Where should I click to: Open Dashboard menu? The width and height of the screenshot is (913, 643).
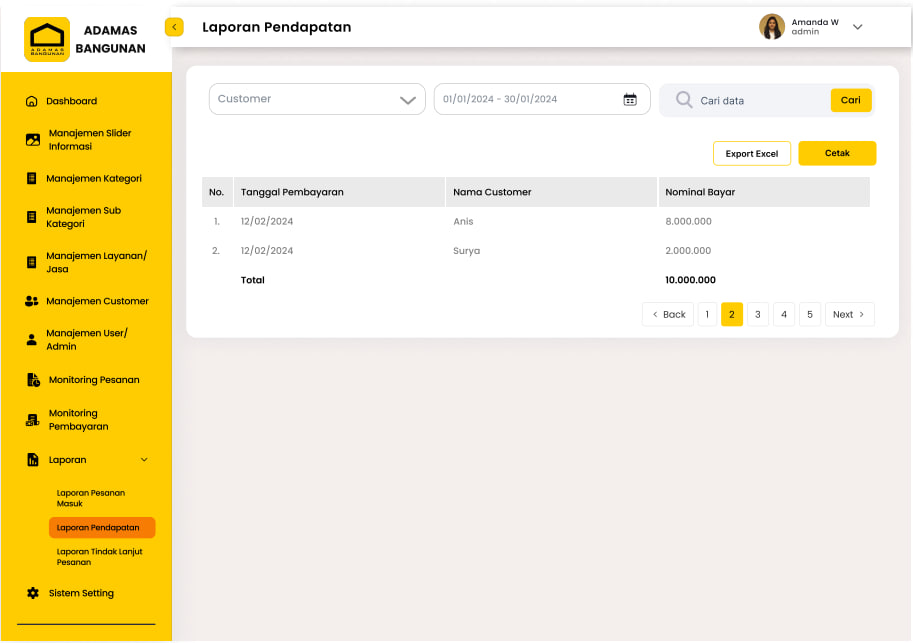[72, 101]
